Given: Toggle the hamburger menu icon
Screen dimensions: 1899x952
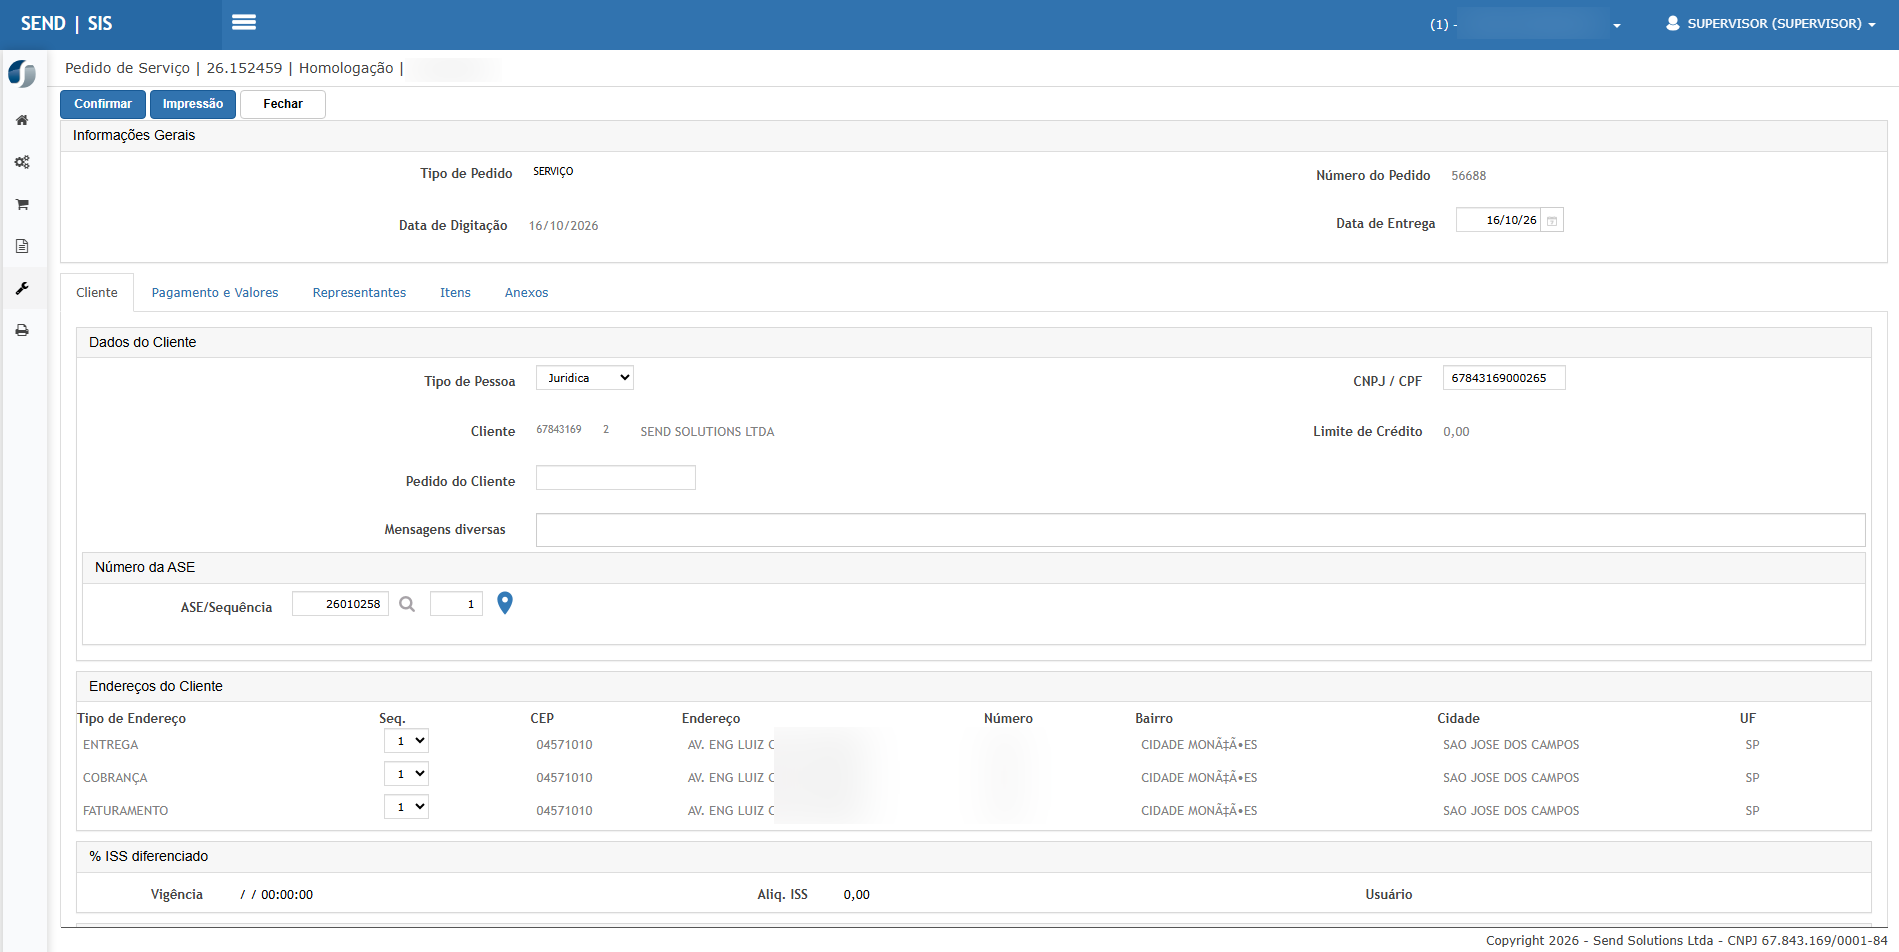Looking at the screenshot, I should pyautogui.click(x=244, y=22).
